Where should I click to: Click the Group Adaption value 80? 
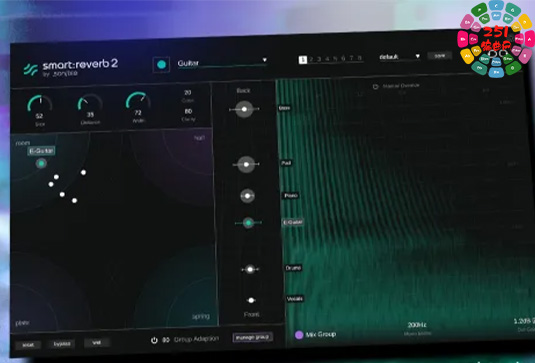tap(166, 340)
